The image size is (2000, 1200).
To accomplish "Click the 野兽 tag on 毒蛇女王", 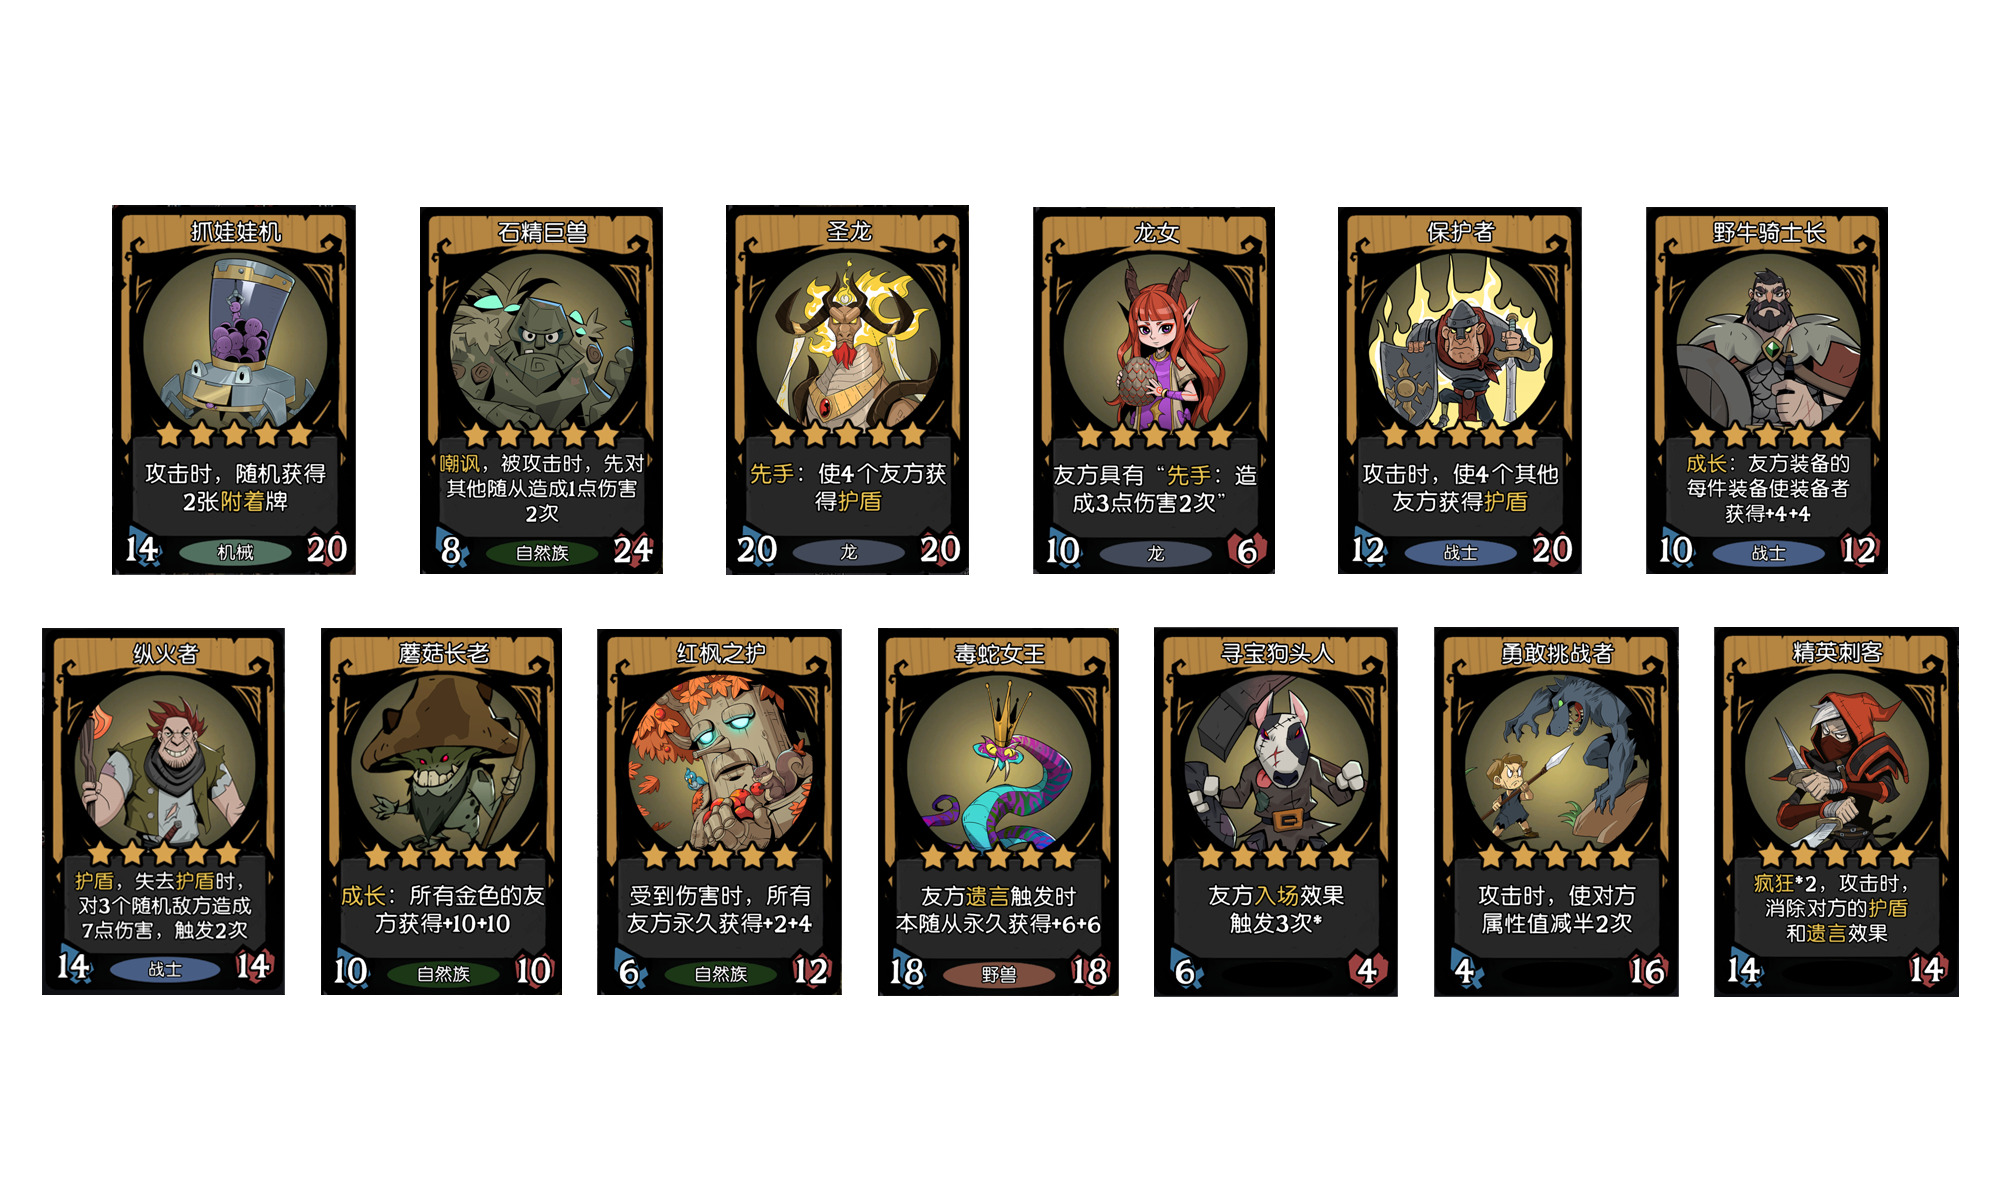I will pyautogui.click(x=998, y=974).
